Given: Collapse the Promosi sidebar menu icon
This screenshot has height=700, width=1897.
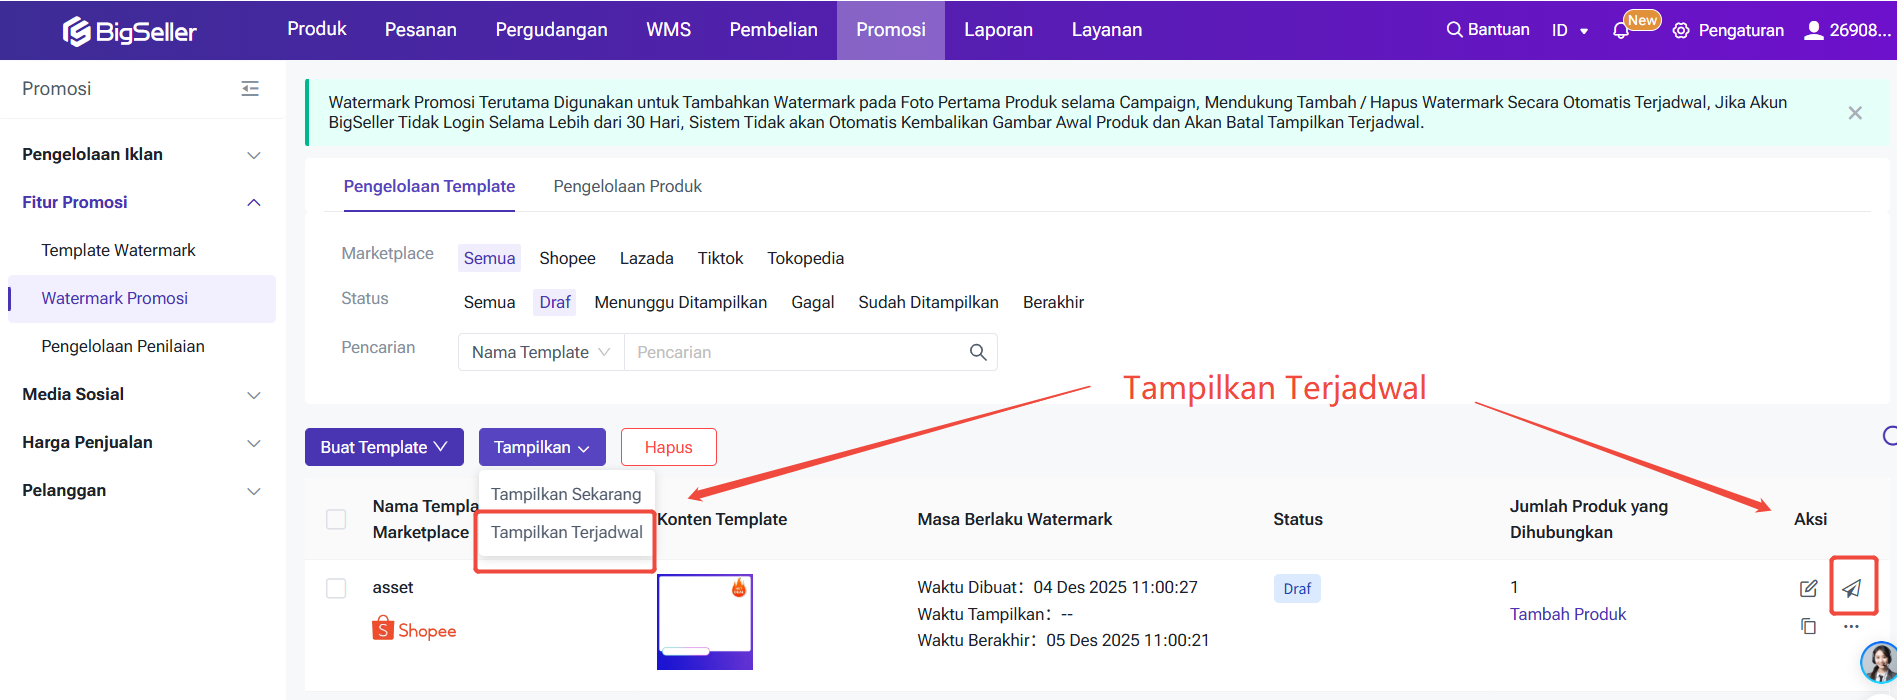Looking at the screenshot, I should (250, 89).
